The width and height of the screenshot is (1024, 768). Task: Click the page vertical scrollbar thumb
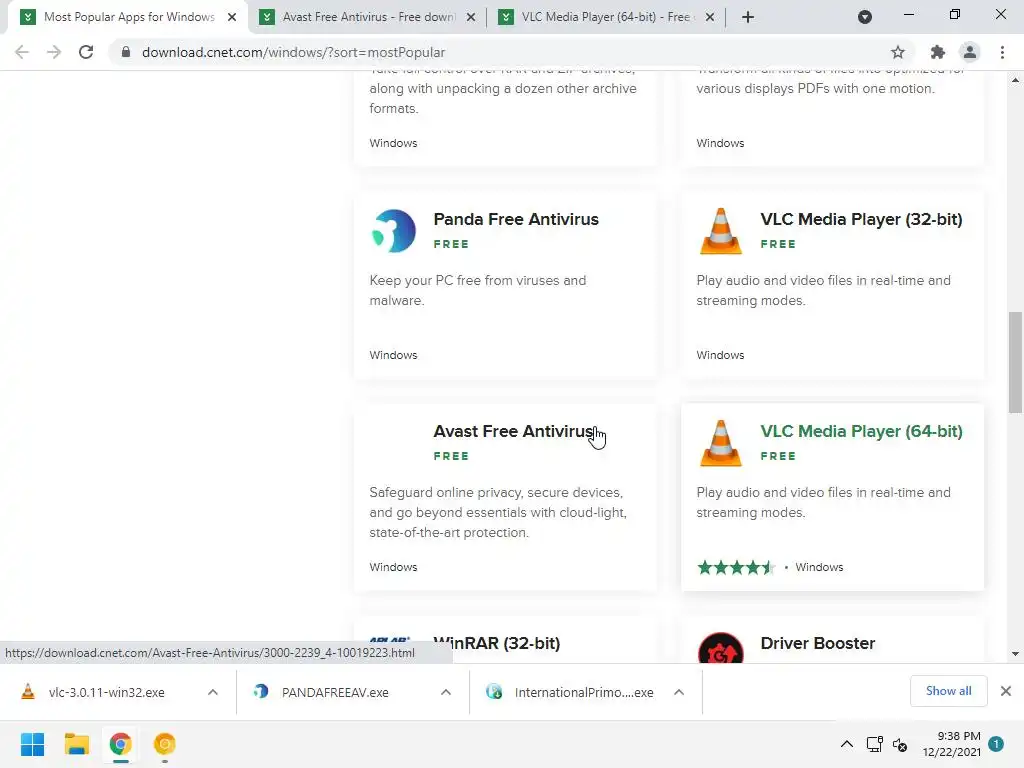pos(1015,362)
